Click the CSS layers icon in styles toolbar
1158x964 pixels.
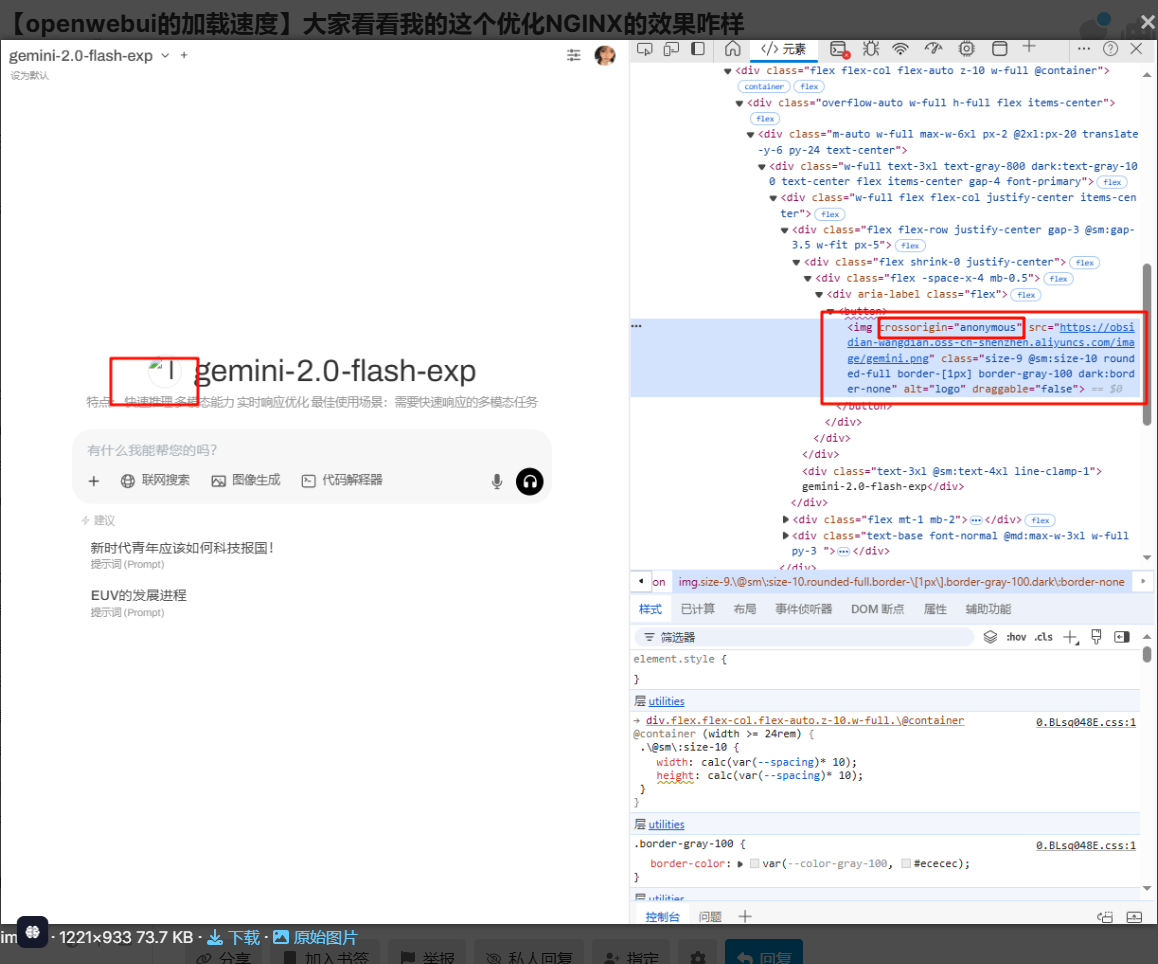[x=990, y=637]
